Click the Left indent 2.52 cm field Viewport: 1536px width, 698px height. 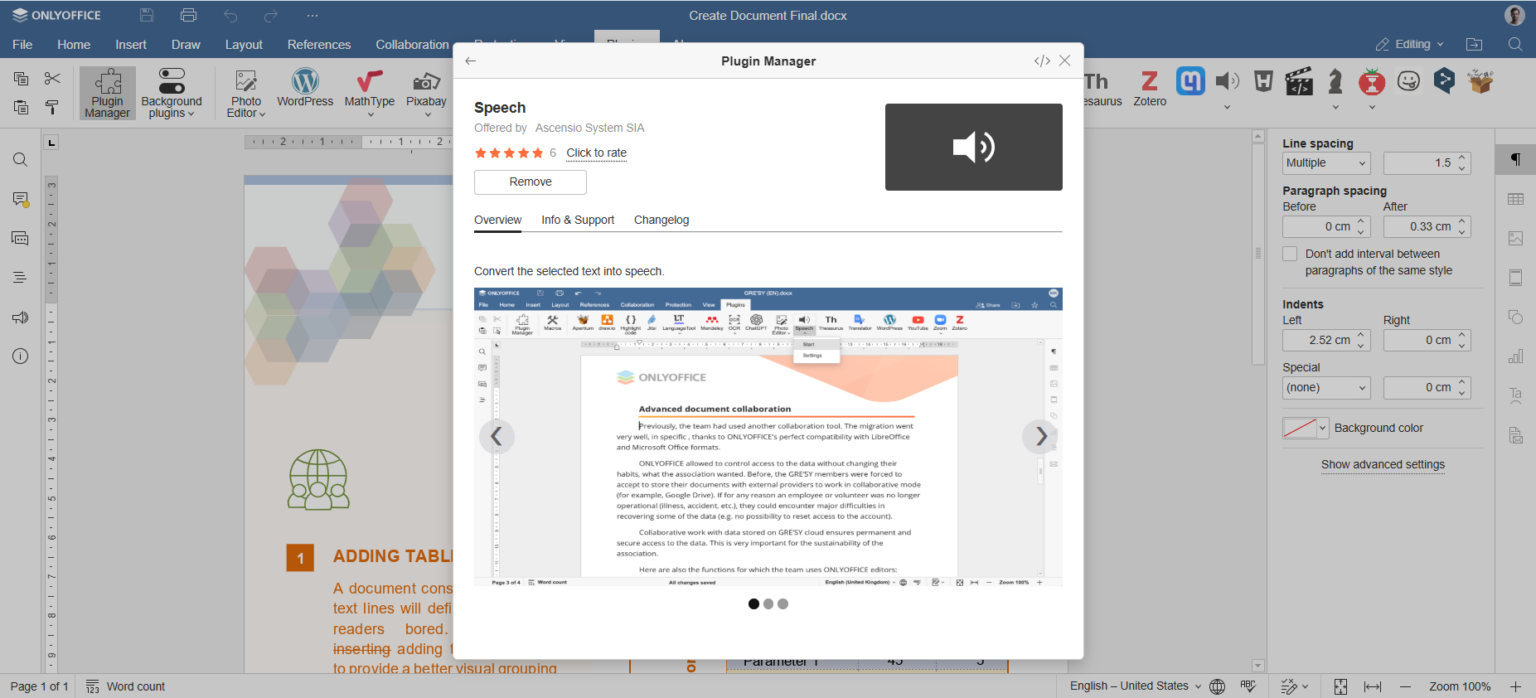1326,340
